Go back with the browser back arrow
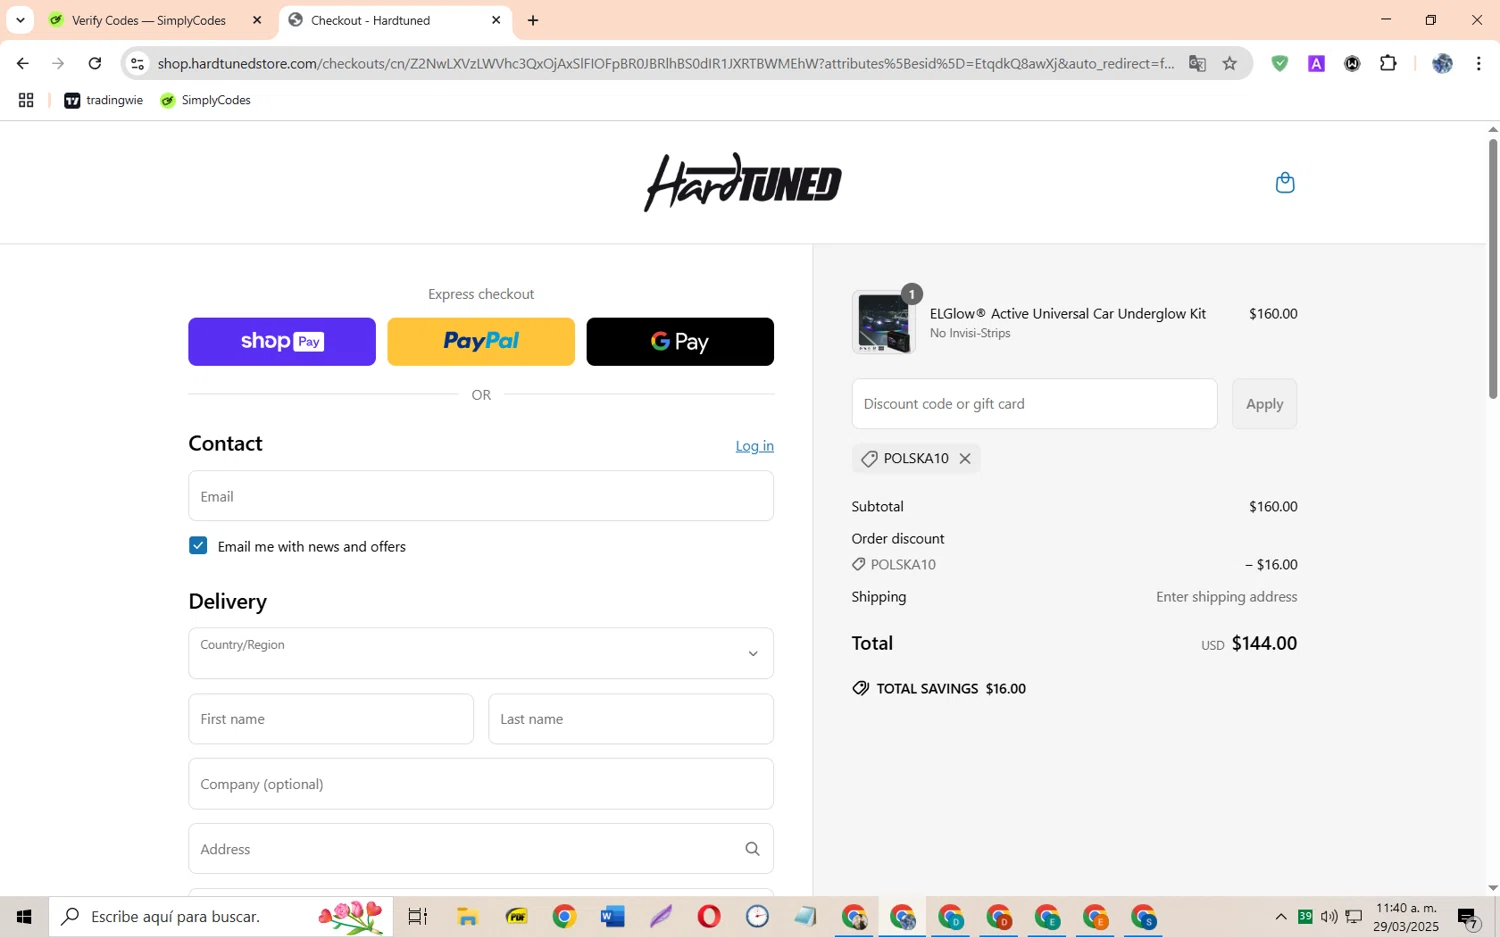Viewport: 1500px width, 937px height. coord(22,63)
